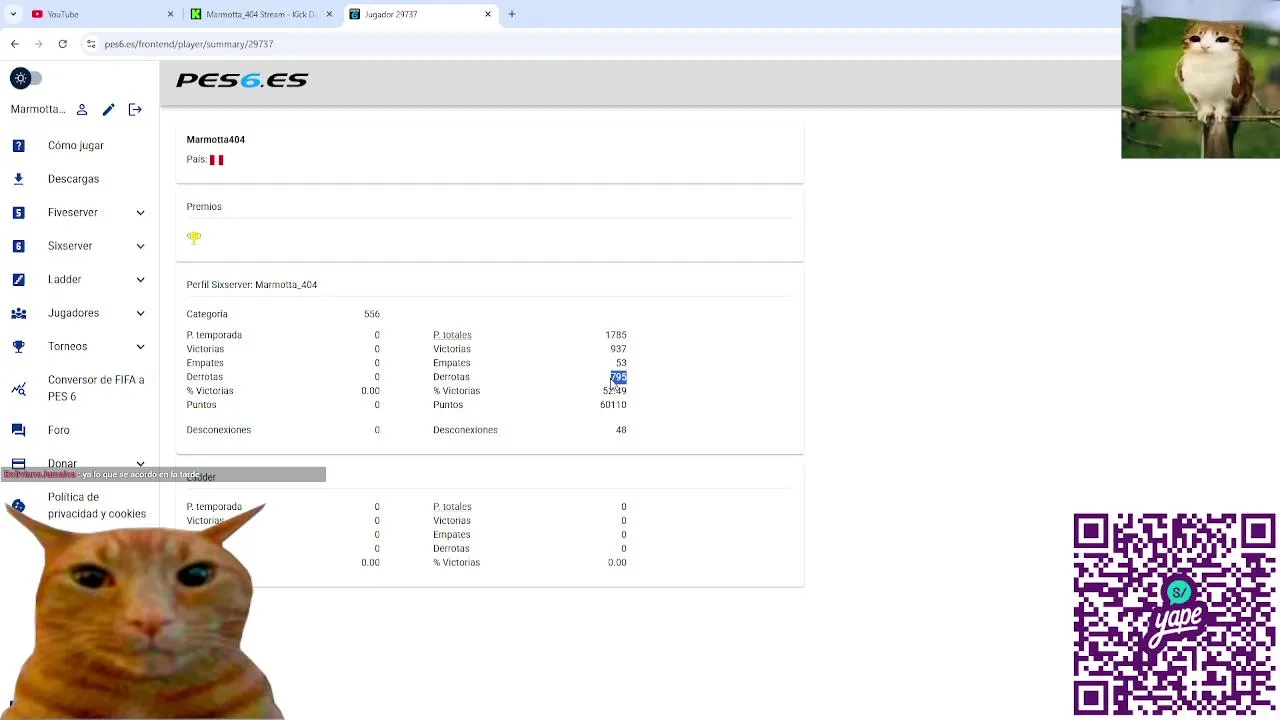Image resolution: width=1280 pixels, height=720 pixels.
Task: Click the Fiveserver number 5 icon
Action: [x=18, y=212]
